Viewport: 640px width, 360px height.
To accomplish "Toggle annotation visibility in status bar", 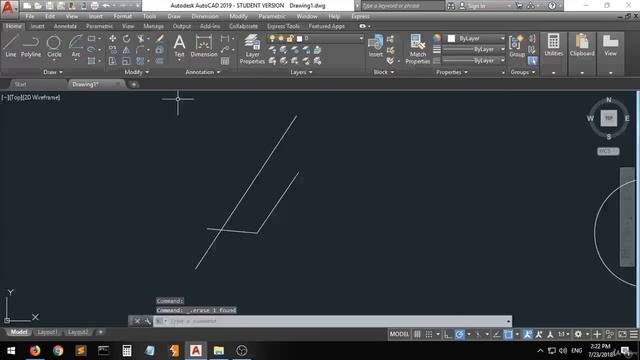I will point(527,334).
